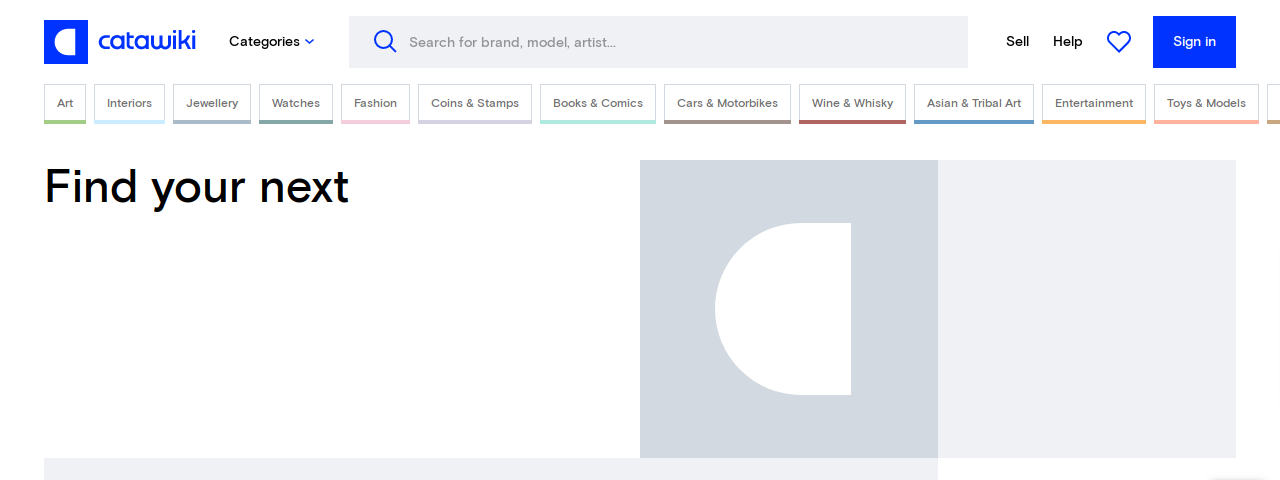Browse the Watches category
Image resolution: width=1280 pixels, height=480 pixels.
296,103
